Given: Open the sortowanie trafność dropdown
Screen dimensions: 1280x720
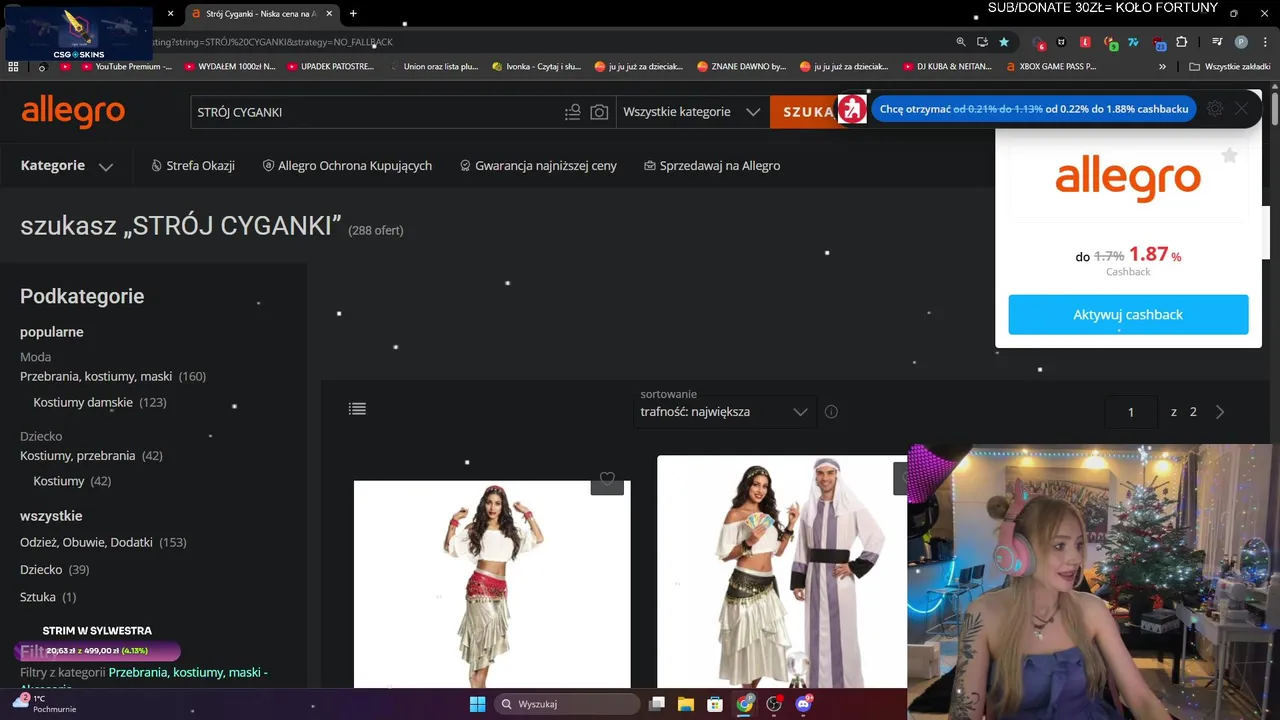Looking at the screenshot, I should [x=724, y=412].
